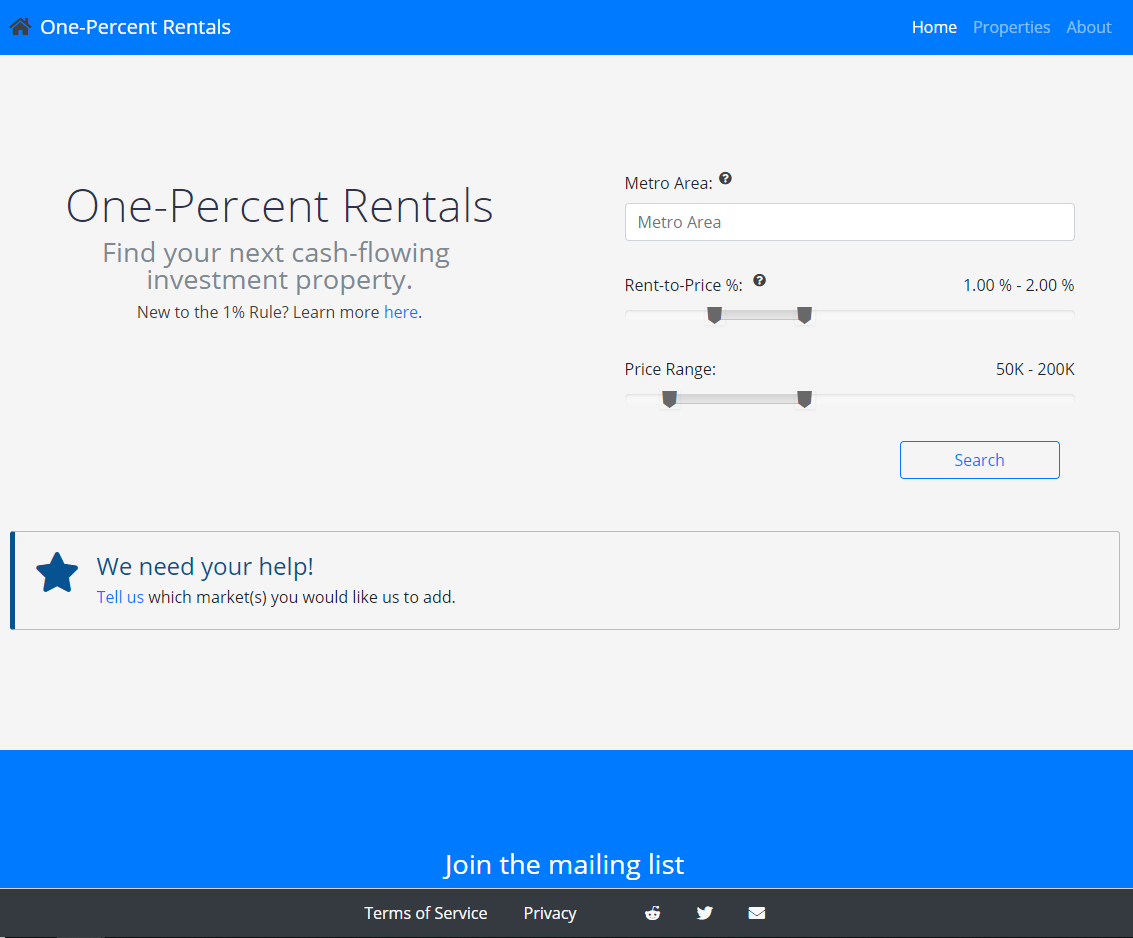Open the Reddit icon in footer
Image resolution: width=1133 pixels, height=938 pixels.
652,913
